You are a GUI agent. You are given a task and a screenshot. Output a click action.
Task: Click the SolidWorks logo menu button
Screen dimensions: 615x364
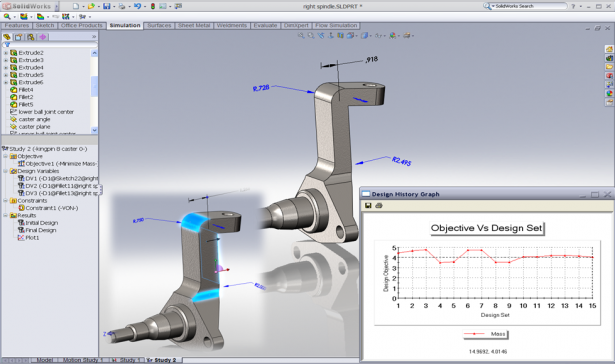pos(29,6)
